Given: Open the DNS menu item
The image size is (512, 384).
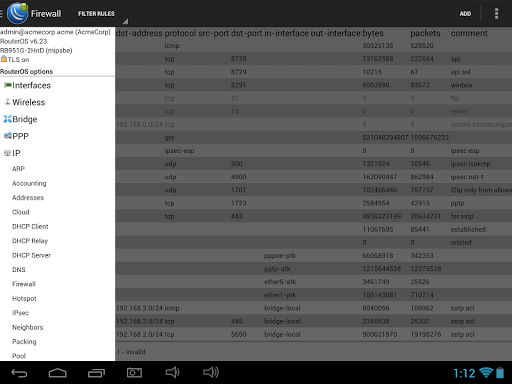Looking at the screenshot, I should tap(19, 270).
